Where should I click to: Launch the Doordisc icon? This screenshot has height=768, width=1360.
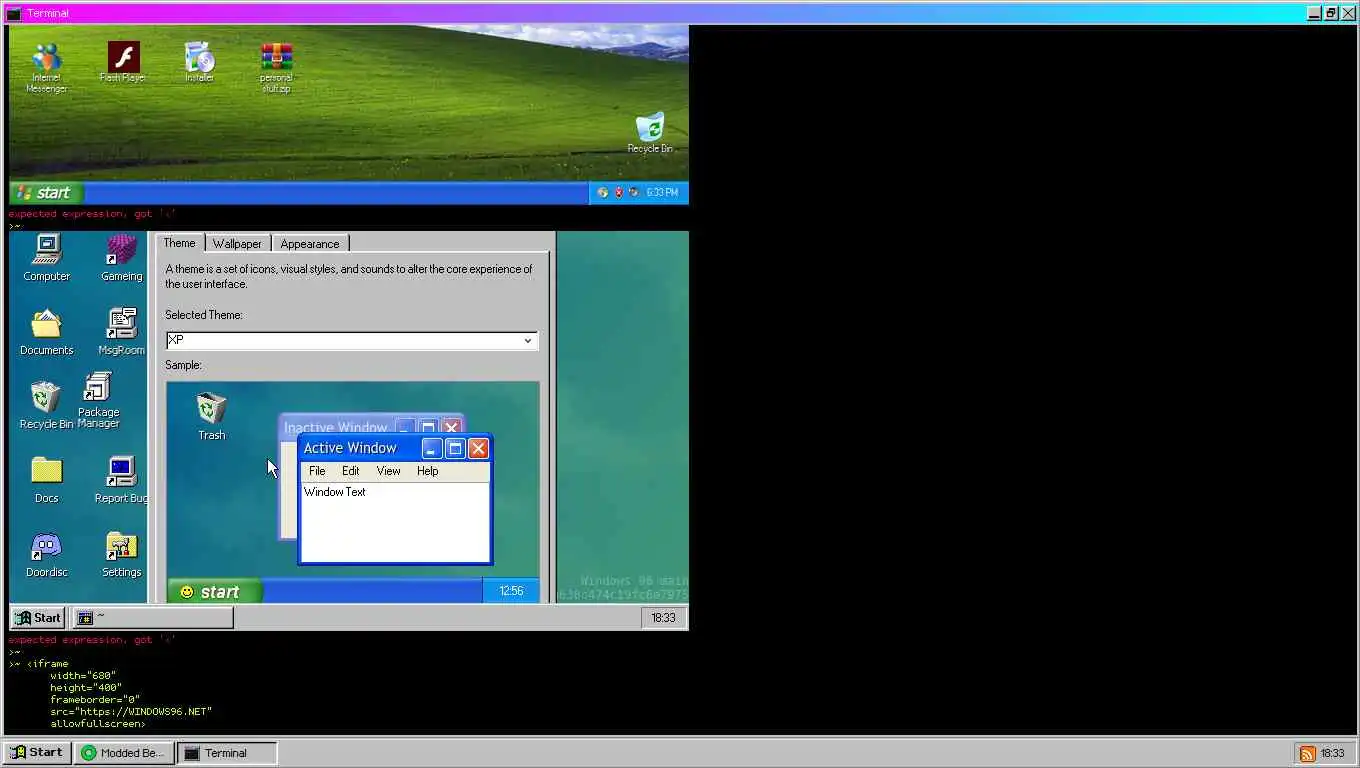[46, 555]
